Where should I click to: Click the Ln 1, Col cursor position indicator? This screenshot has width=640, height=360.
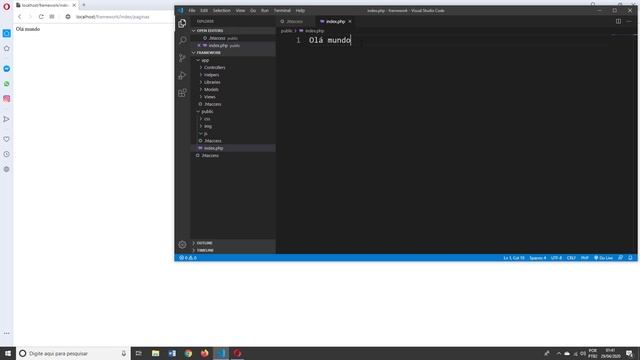(x=514, y=258)
